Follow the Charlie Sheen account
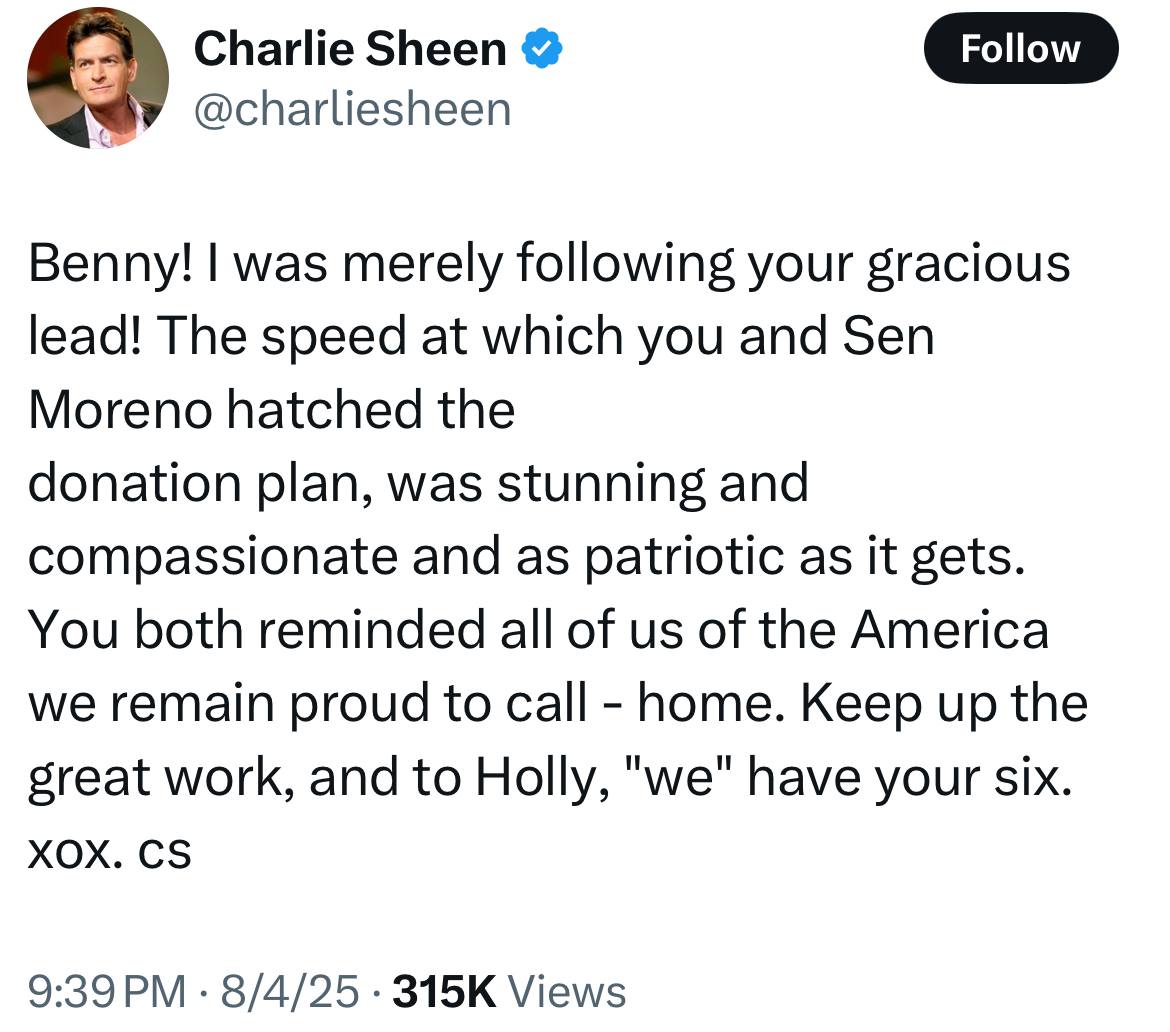 [x=1021, y=49]
